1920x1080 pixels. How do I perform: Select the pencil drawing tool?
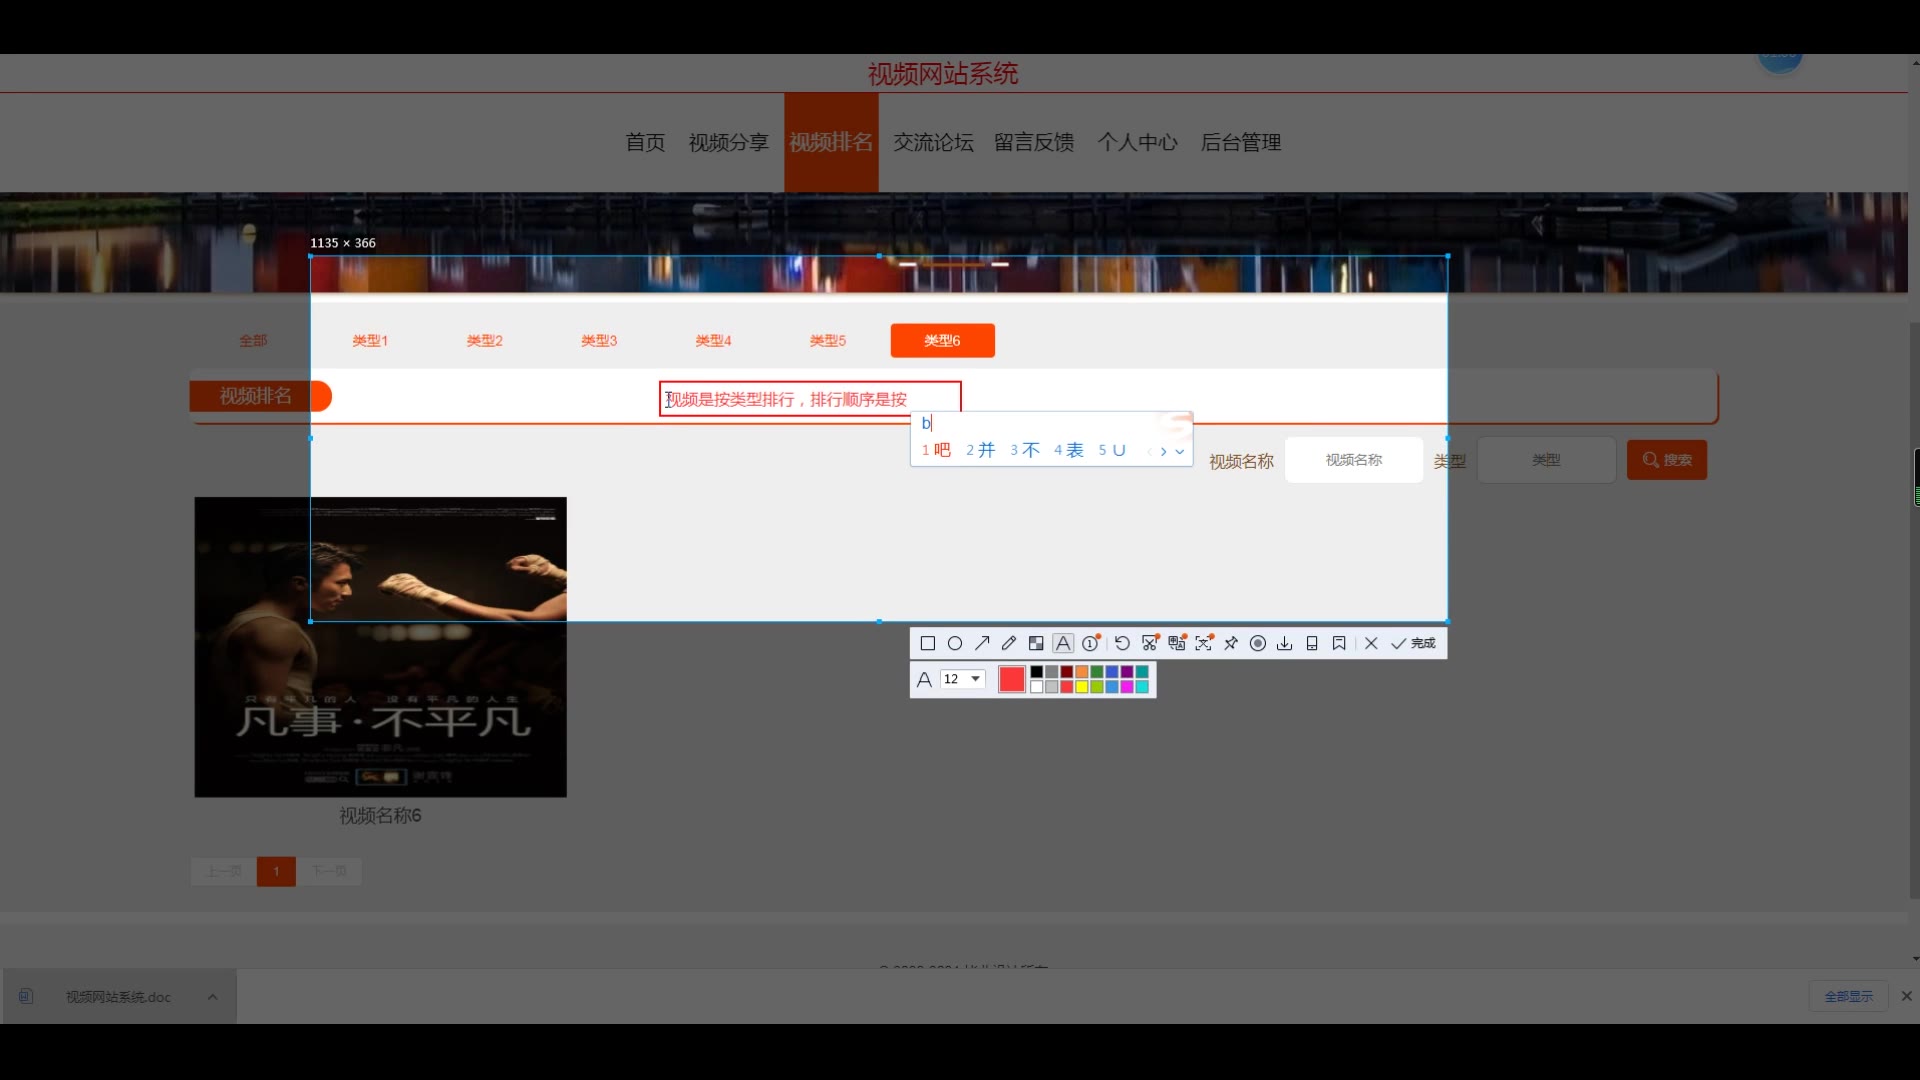[x=1009, y=643]
